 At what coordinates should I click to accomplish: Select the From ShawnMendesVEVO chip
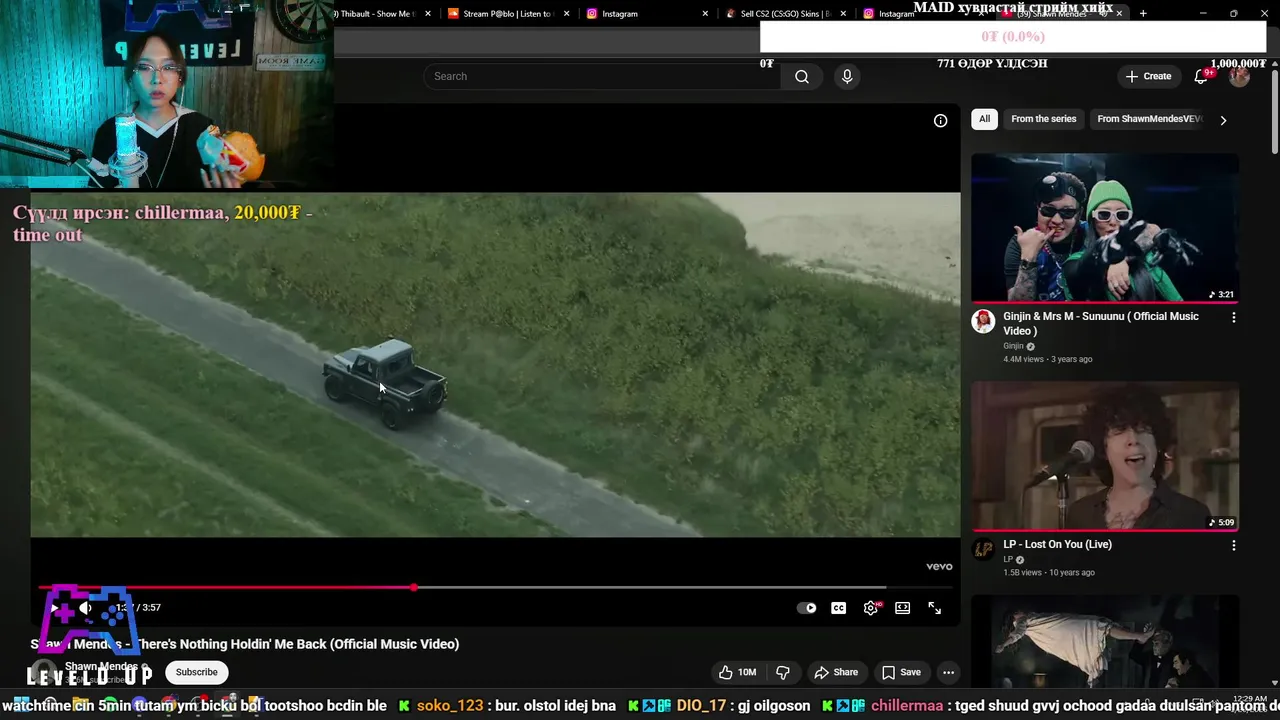click(x=1148, y=119)
